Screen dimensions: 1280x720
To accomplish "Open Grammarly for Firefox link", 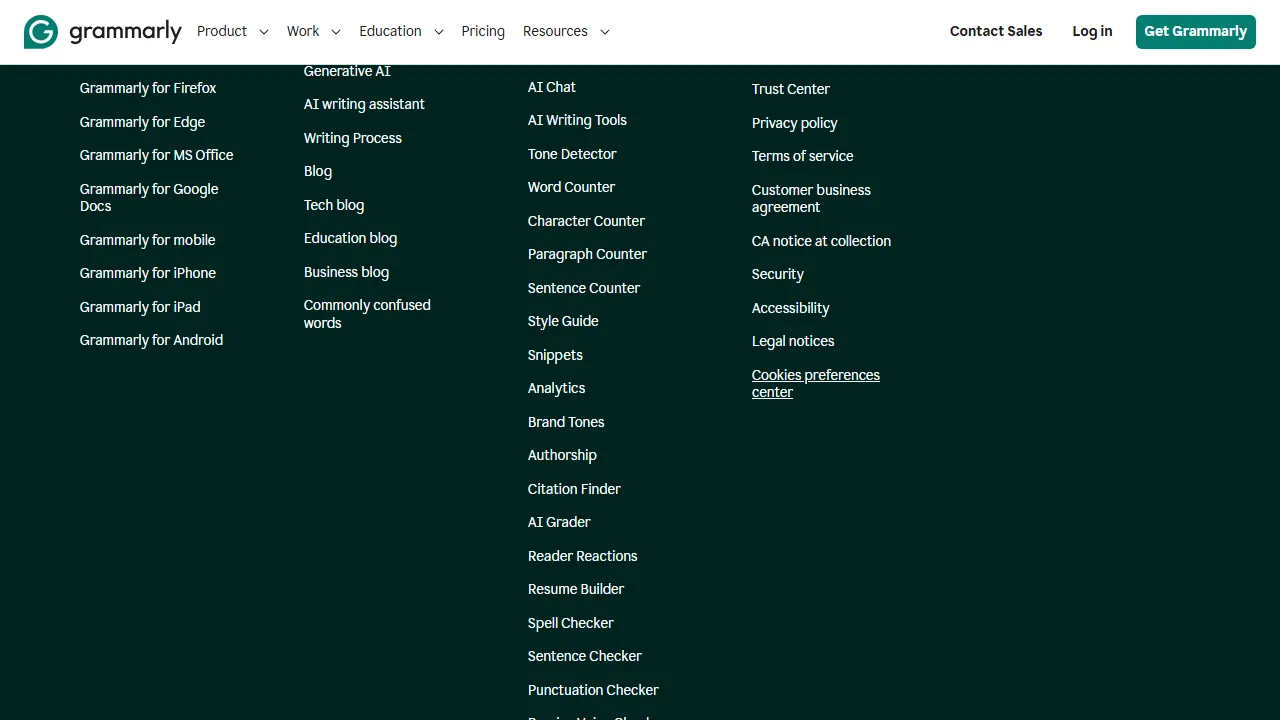I will 148,88.
